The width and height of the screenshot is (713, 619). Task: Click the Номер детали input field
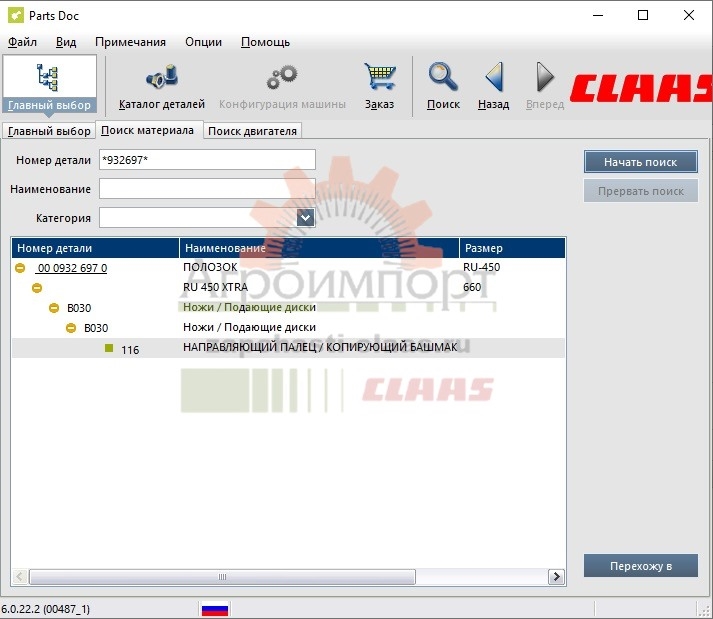tap(207, 160)
